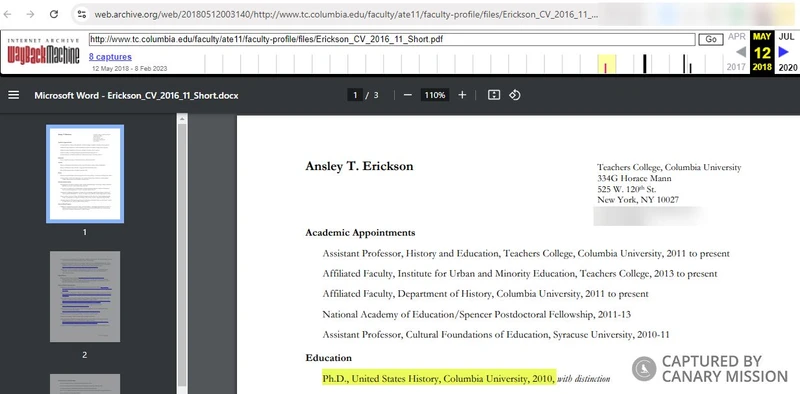Edit the Wayback Machine URL field
The width and height of the screenshot is (800, 394).
pyautogui.click(x=392, y=39)
